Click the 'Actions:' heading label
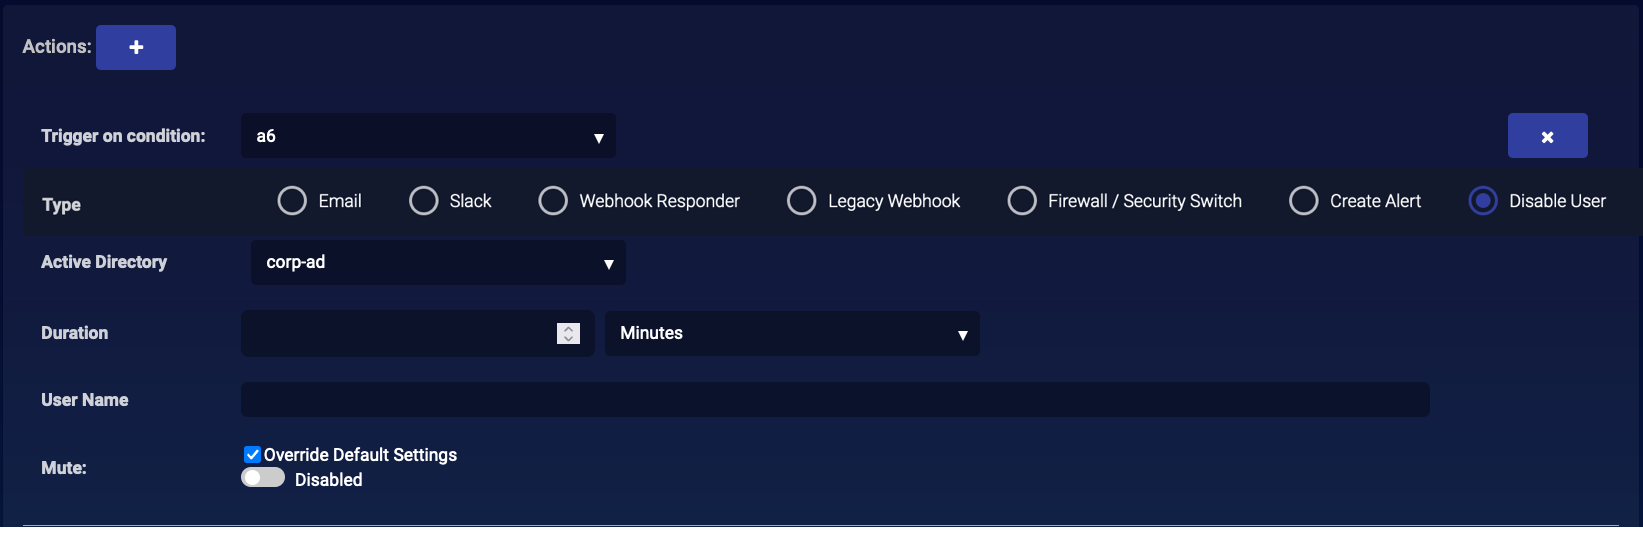The image size is (1643, 536). click(57, 47)
